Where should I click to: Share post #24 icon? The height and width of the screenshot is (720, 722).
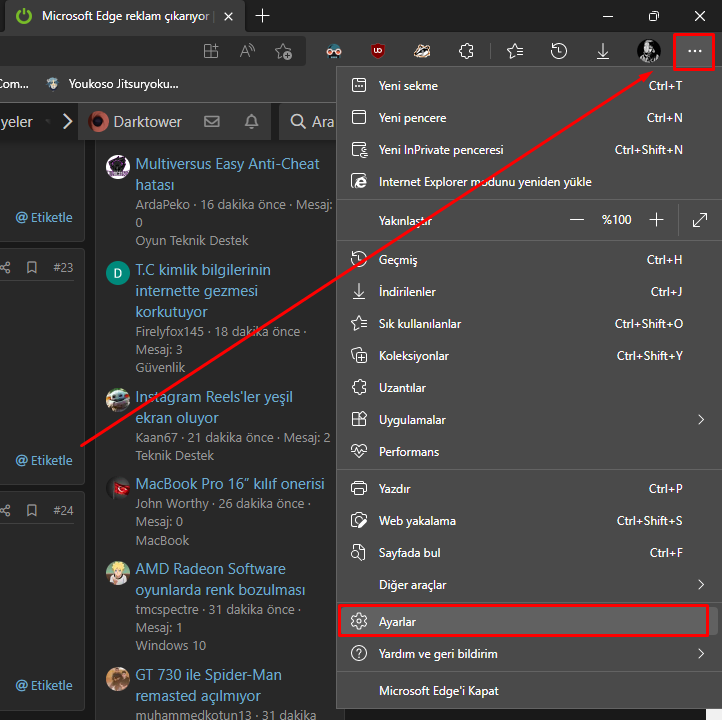tap(6, 510)
